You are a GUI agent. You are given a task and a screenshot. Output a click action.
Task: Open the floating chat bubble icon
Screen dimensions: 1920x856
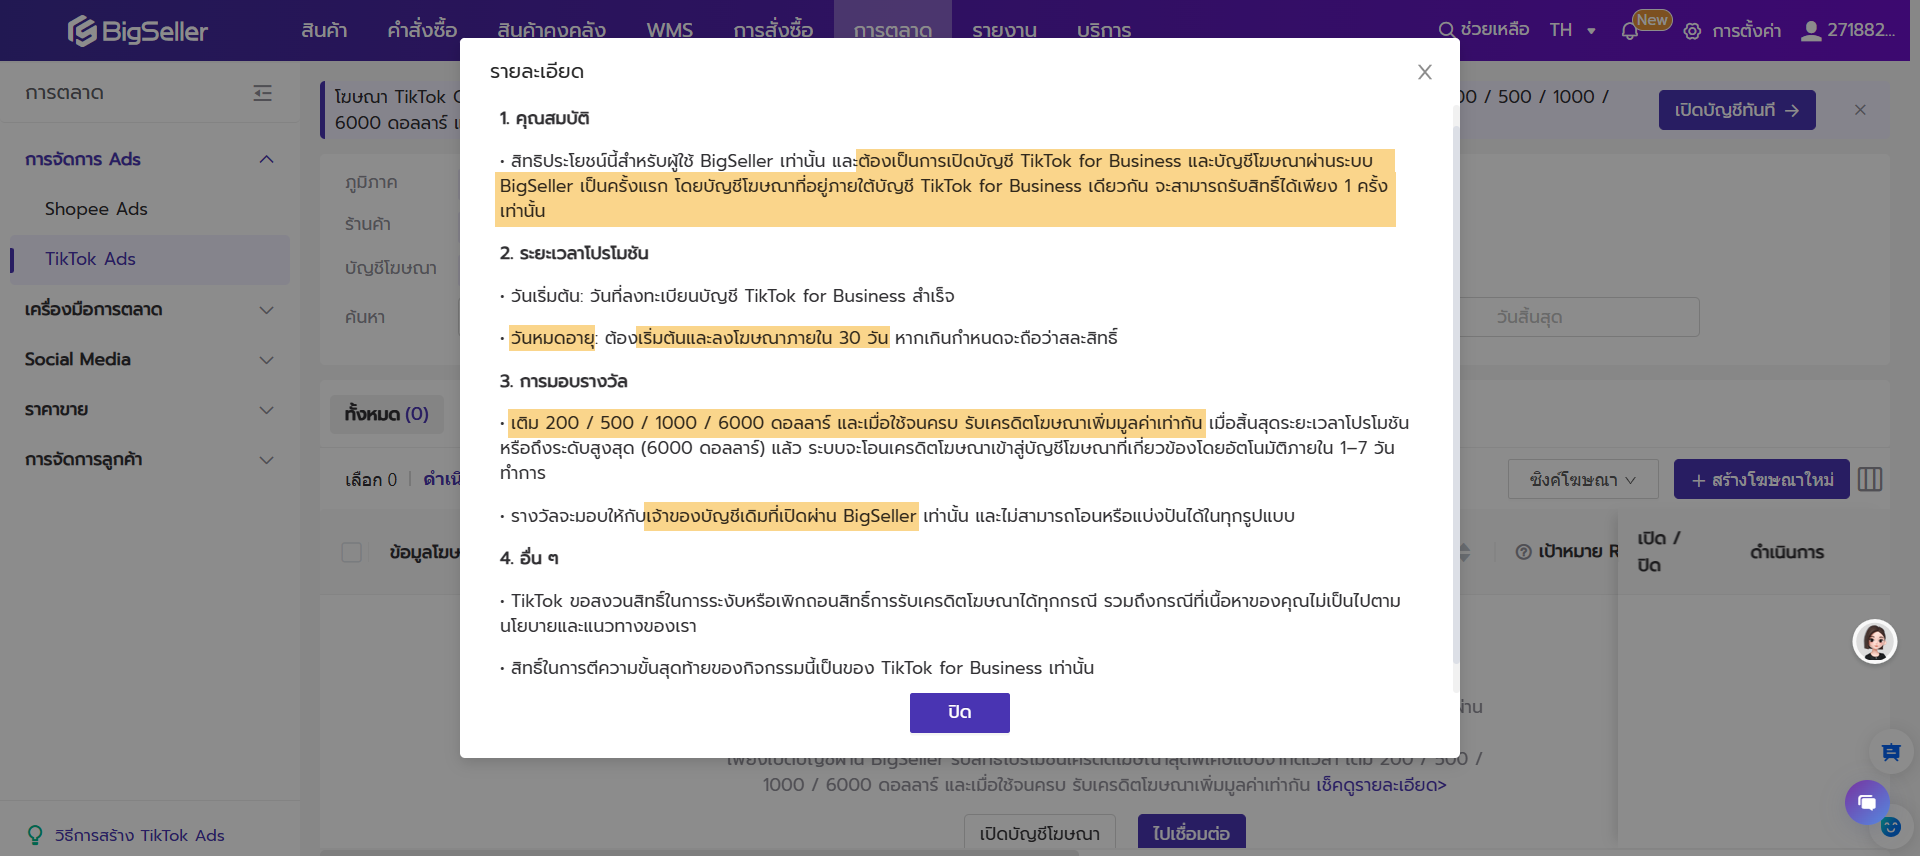pyautogui.click(x=1866, y=802)
